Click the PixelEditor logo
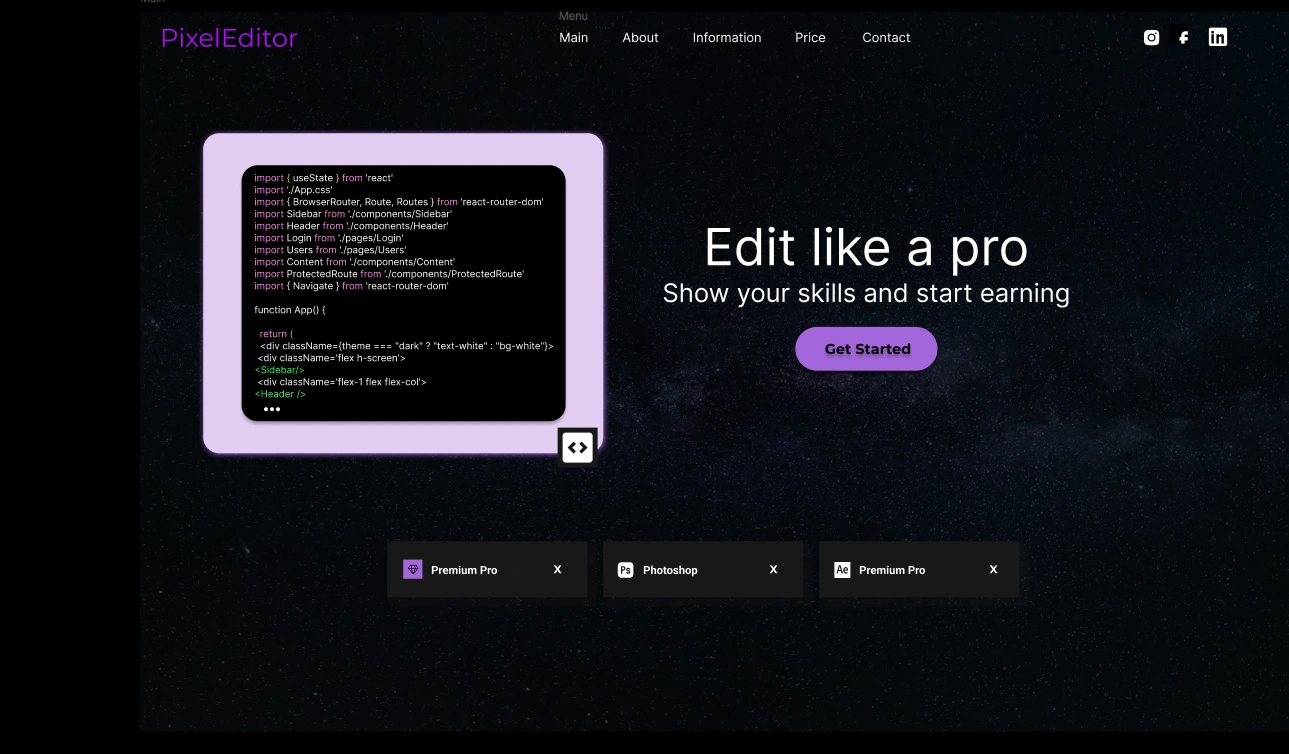This screenshot has width=1289, height=754. (x=229, y=38)
